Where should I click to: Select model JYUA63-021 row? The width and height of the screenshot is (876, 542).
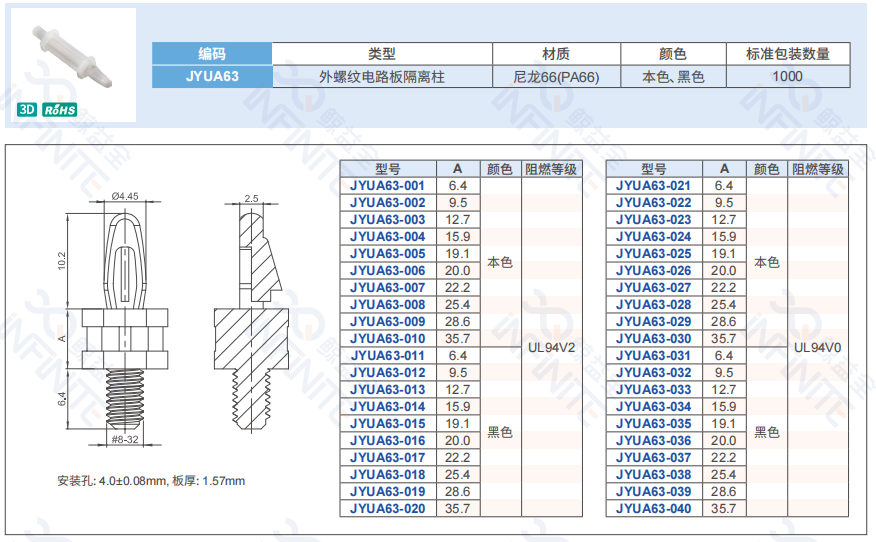653,186
